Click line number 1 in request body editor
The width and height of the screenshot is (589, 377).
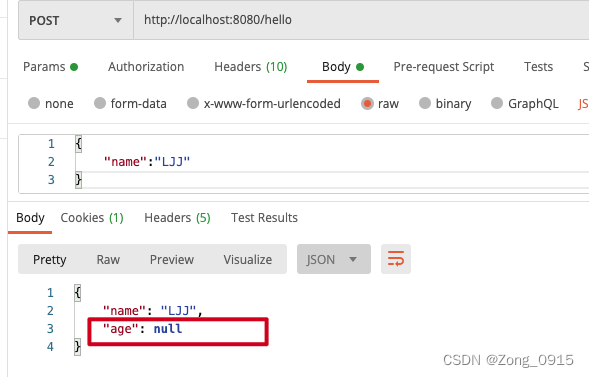(x=51, y=144)
